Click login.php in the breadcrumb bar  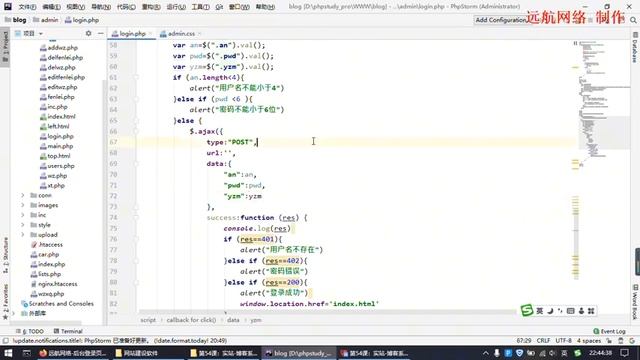pyautogui.click(x=82, y=20)
